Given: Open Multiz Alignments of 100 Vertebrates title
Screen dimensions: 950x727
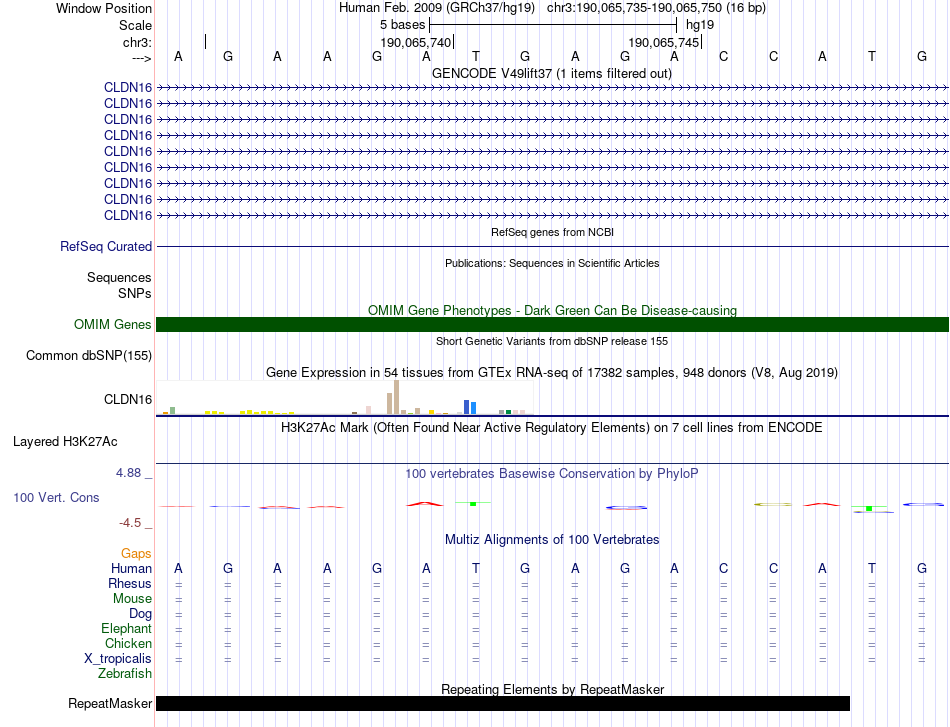Looking at the screenshot, I should click(x=552, y=540).
